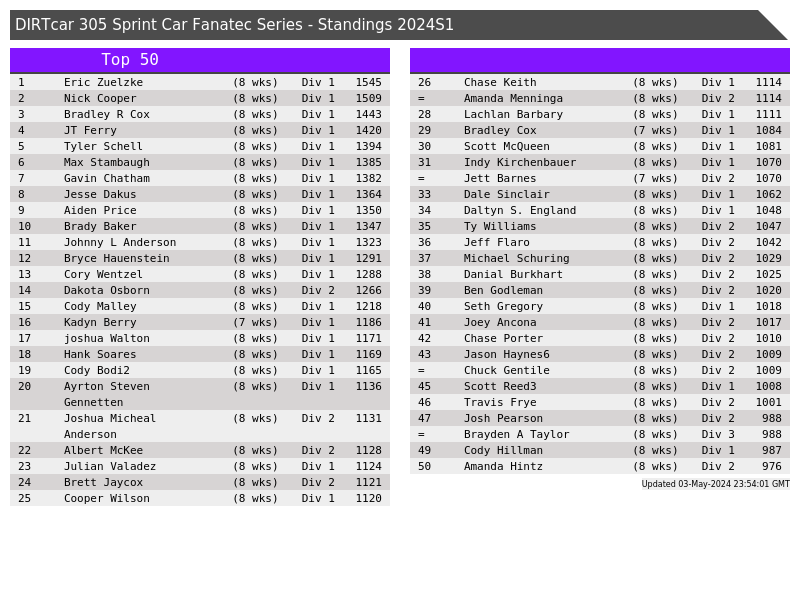The height and width of the screenshot is (600, 800).
Task: Click Chase Keith's name at rank 26
Action: tap(500, 82)
